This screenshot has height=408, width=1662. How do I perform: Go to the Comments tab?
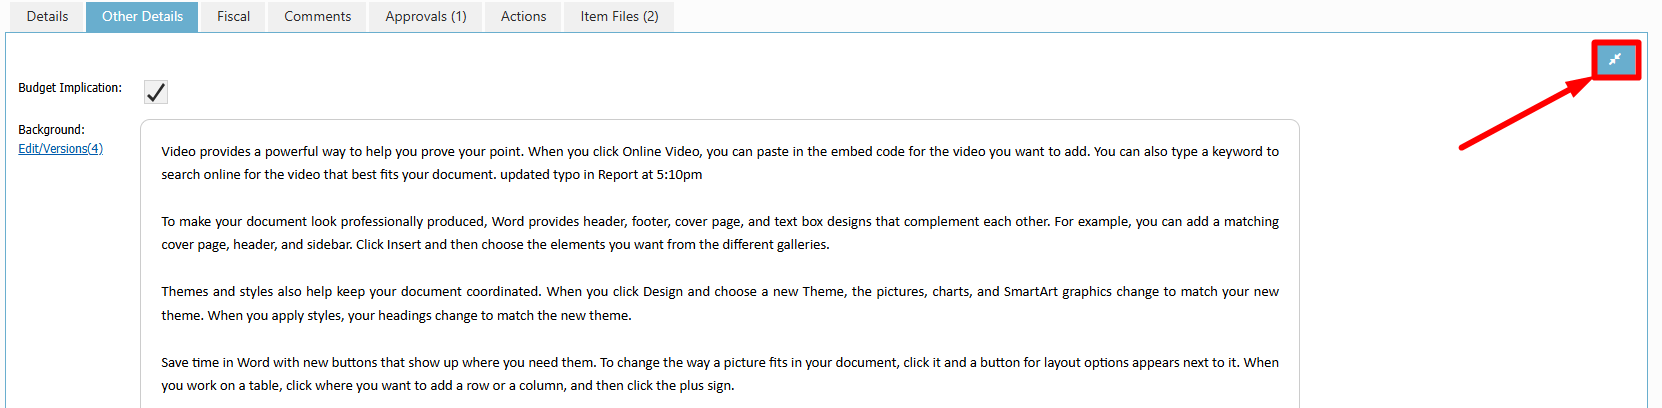[317, 17]
